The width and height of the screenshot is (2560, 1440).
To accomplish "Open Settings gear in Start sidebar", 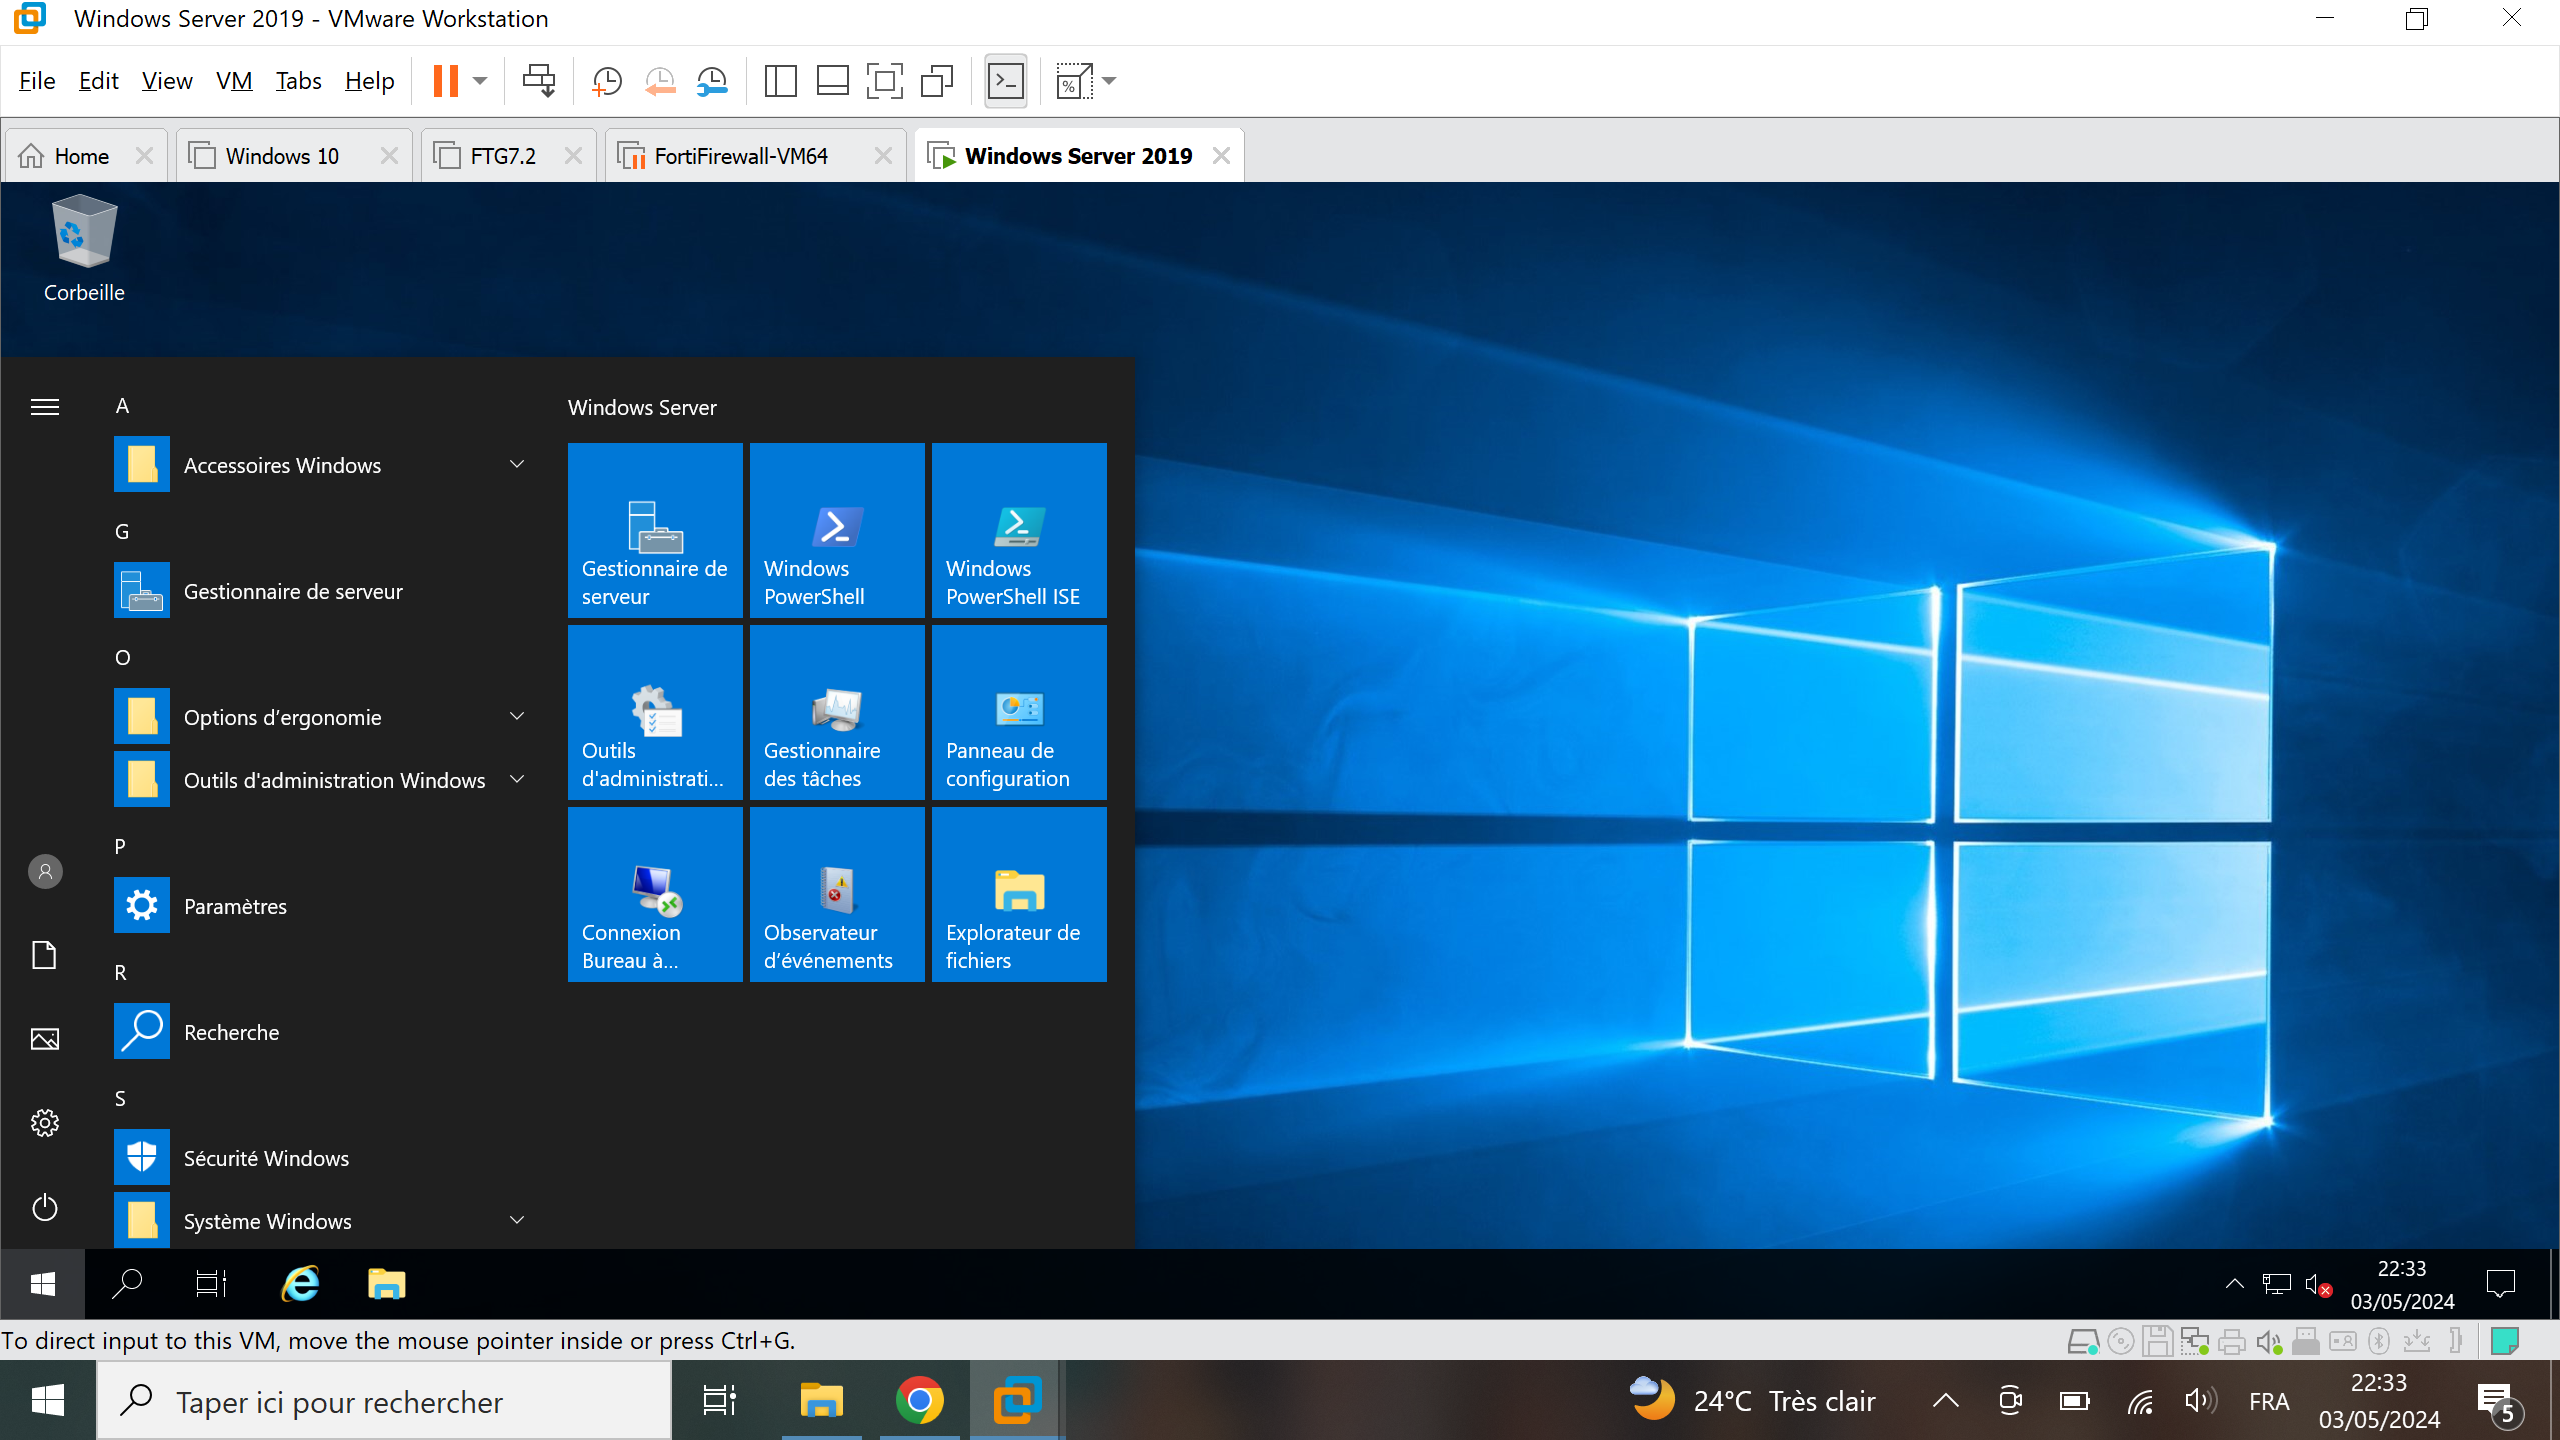I will [45, 1123].
